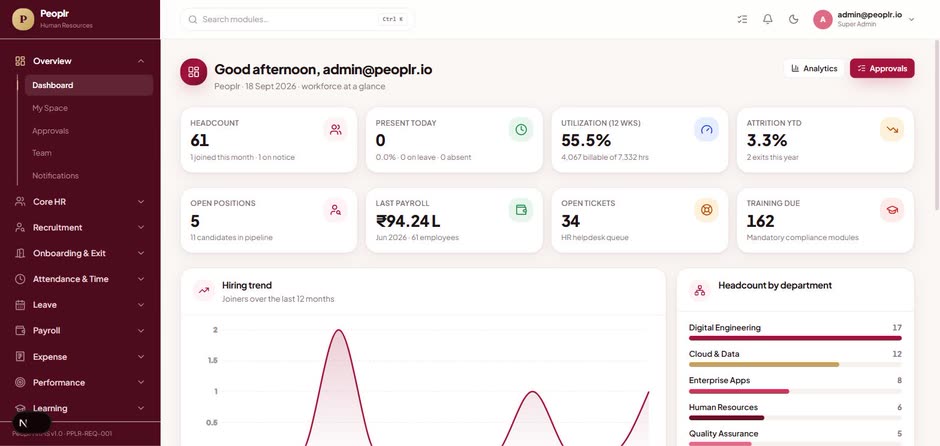Click the Expense receipt icon
Image resolution: width=940 pixels, height=446 pixels.
pyautogui.click(x=20, y=357)
